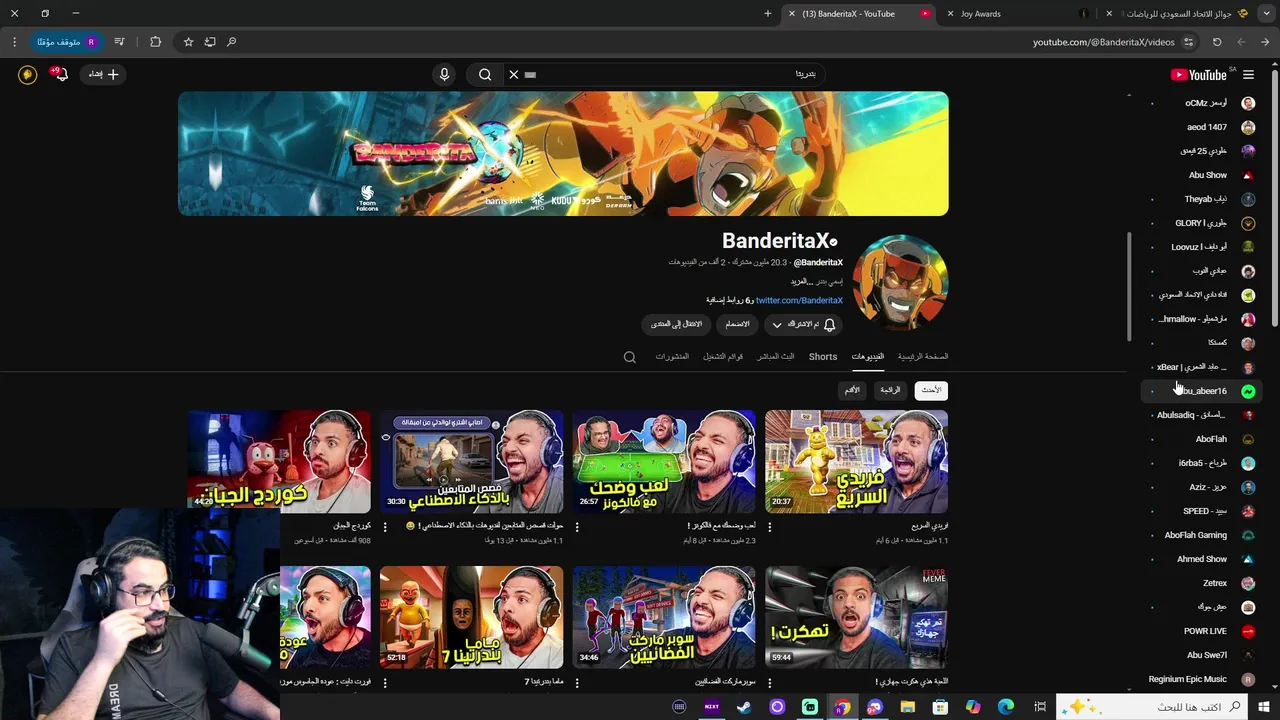
Task: Open AboFlah Gaming channel in sidebar
Action: click(1203, 535)
